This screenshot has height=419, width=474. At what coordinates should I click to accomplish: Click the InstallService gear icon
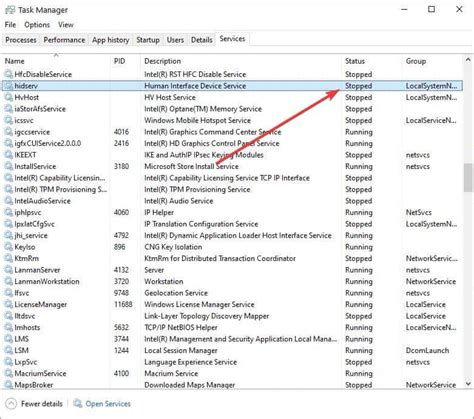point(8,166)
